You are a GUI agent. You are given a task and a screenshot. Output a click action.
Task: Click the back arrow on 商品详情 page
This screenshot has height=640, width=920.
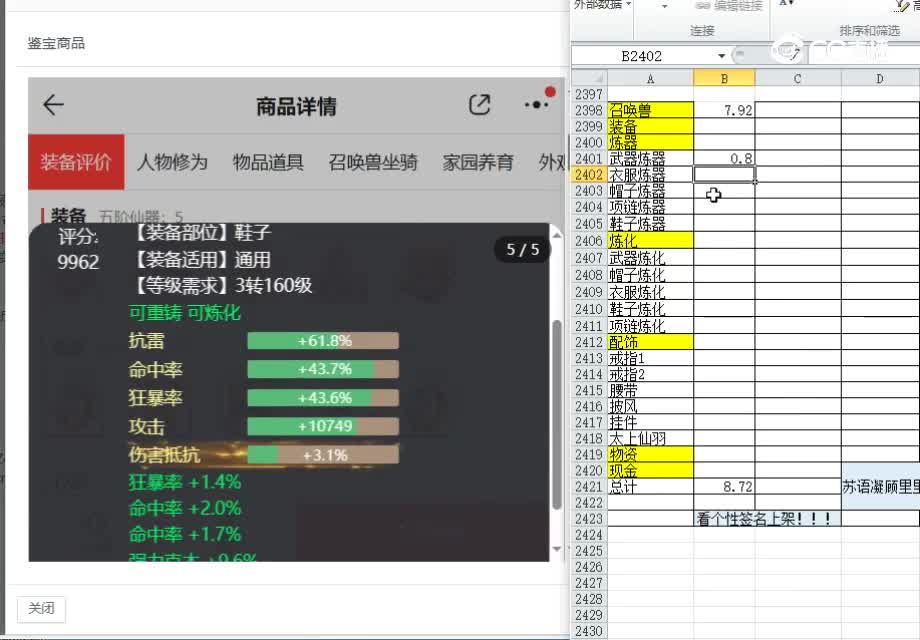click(52, 105)
